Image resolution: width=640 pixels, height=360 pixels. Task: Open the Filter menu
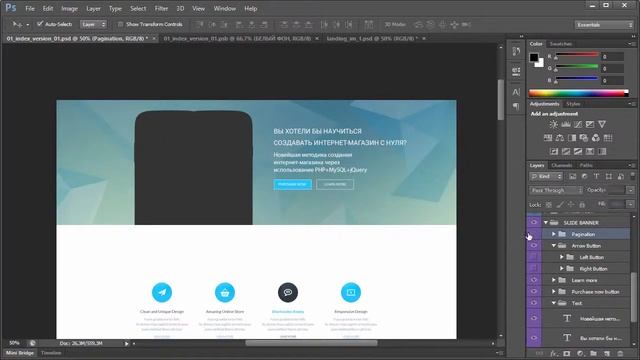(161, 8)
